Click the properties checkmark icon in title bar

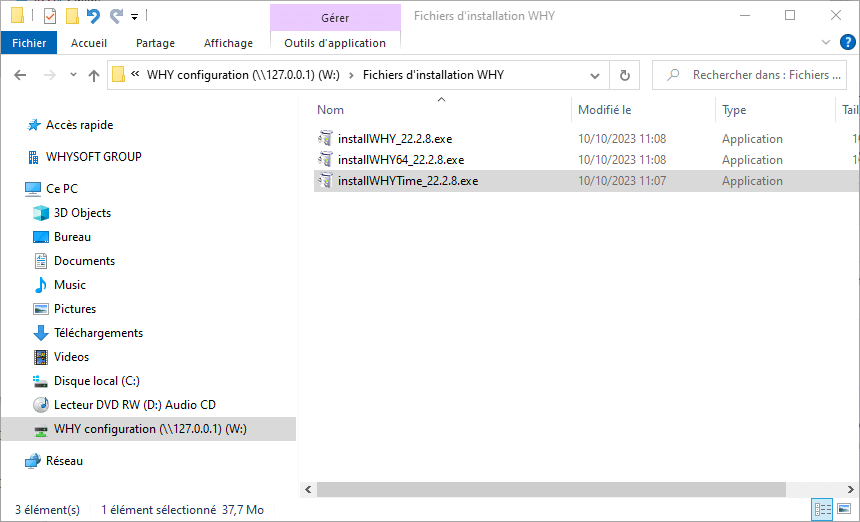(50, 16)
